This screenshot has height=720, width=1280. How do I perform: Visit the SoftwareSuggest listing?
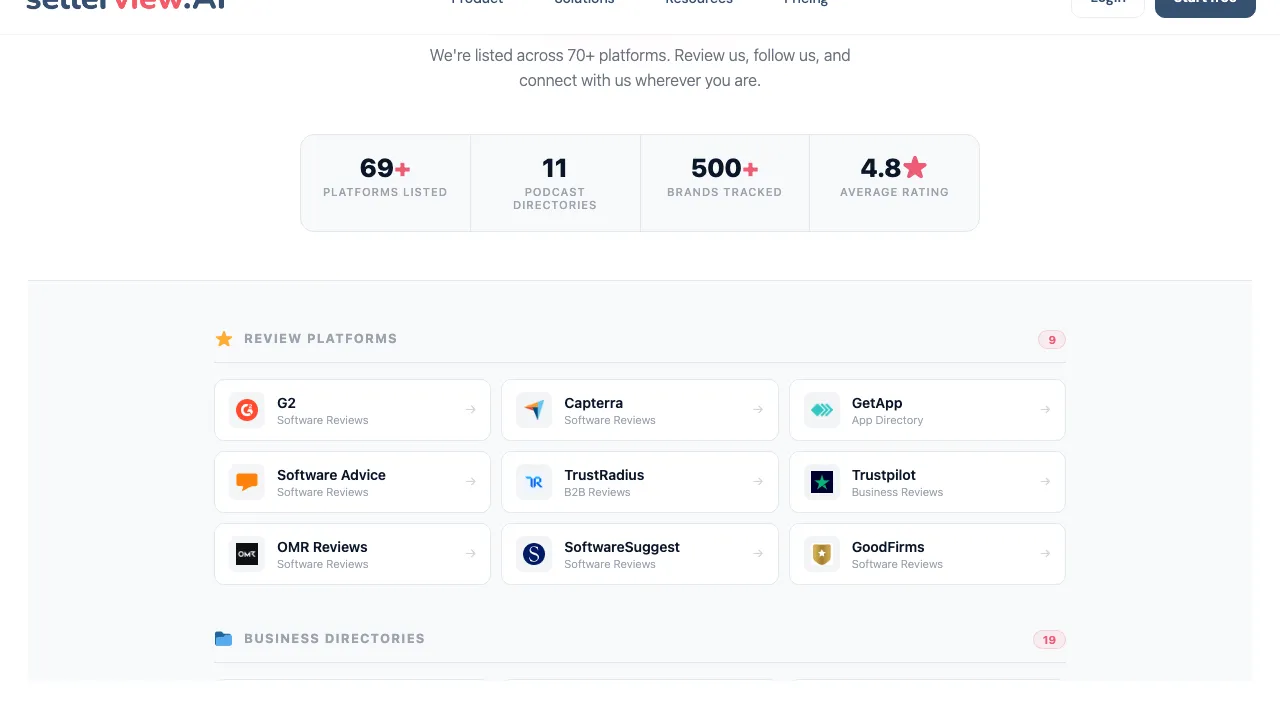(640, 554)
